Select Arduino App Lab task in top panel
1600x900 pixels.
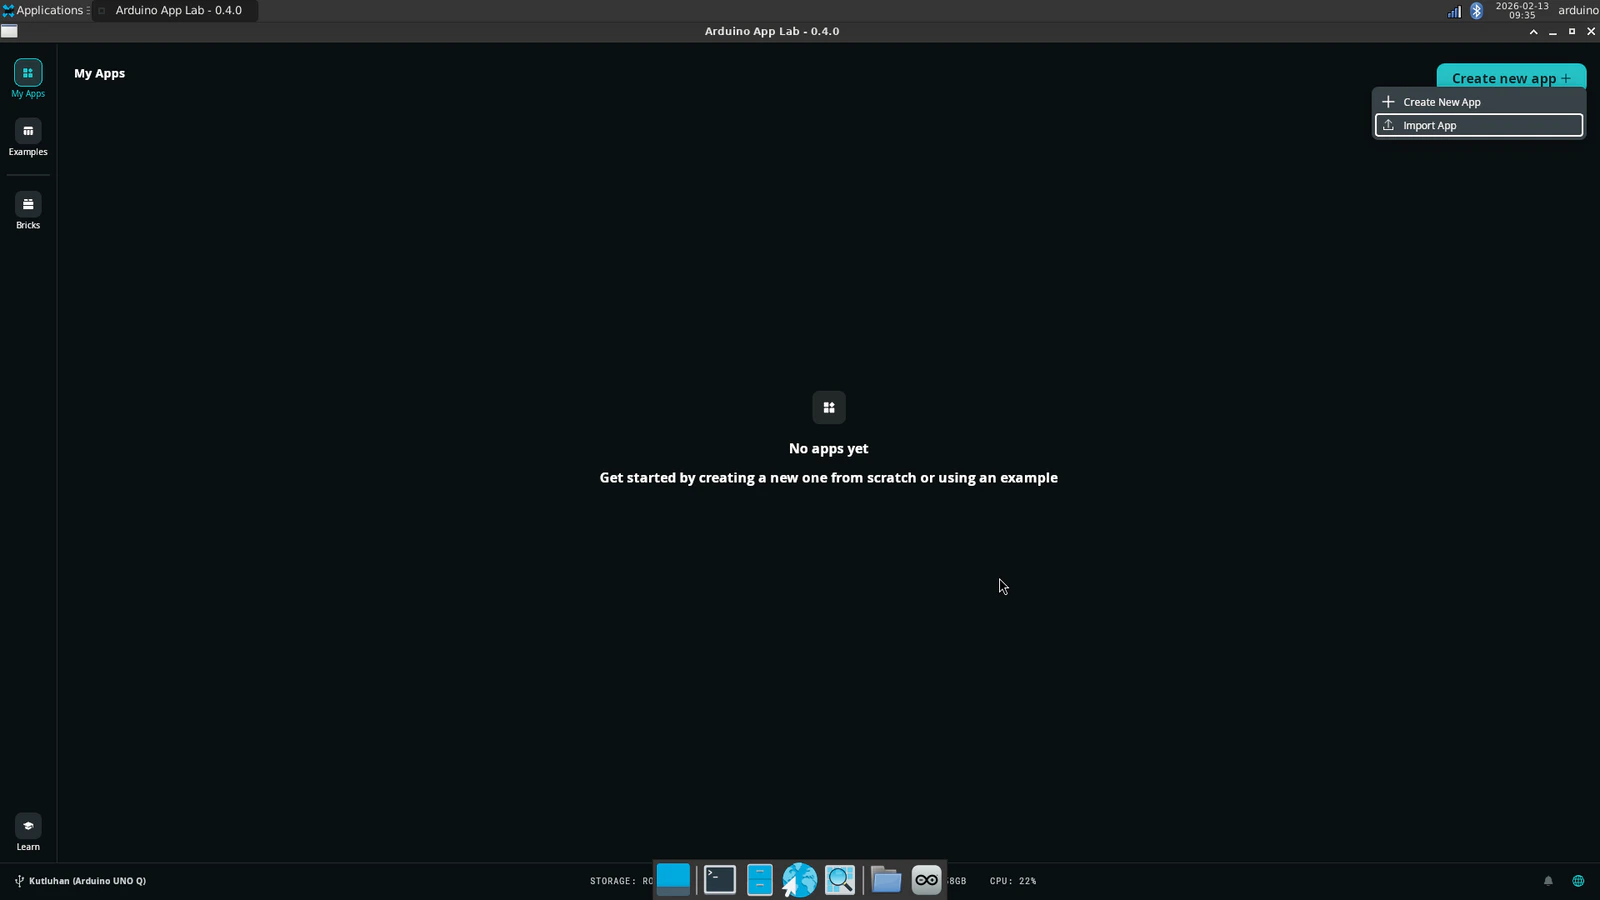[x=176, y=10]
